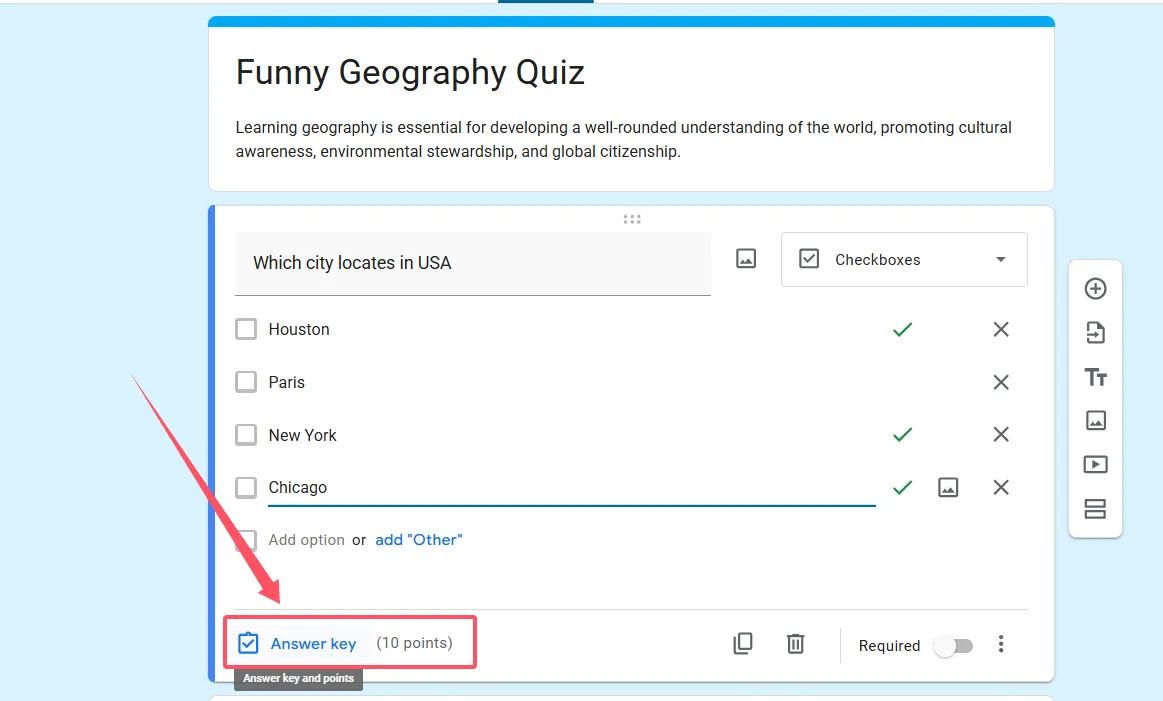Add image from the side toolbar

tap(1095, 421)
